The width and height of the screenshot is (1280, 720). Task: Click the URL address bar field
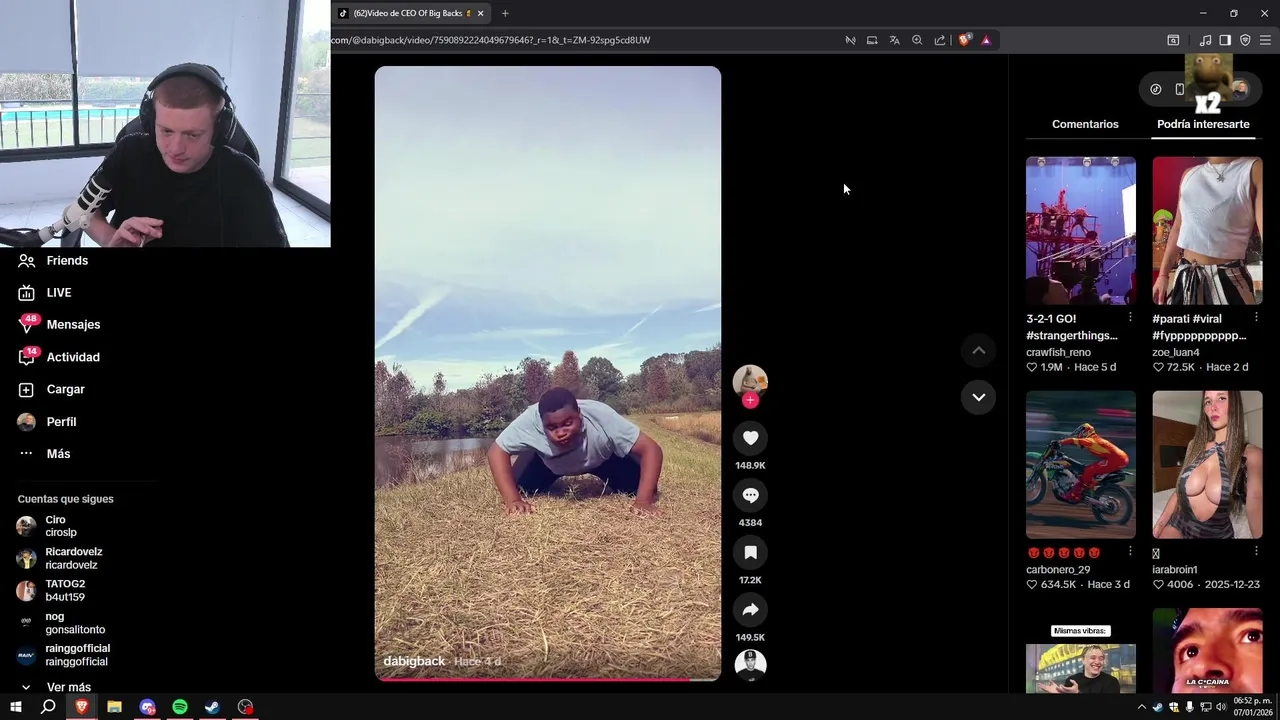pos(585,40)
